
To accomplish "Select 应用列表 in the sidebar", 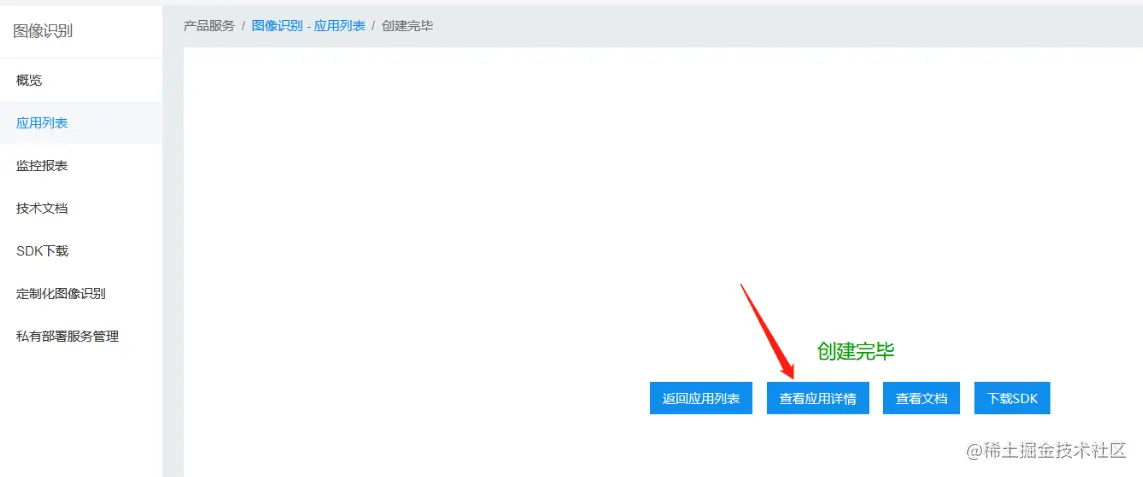I will pos(80,123).
